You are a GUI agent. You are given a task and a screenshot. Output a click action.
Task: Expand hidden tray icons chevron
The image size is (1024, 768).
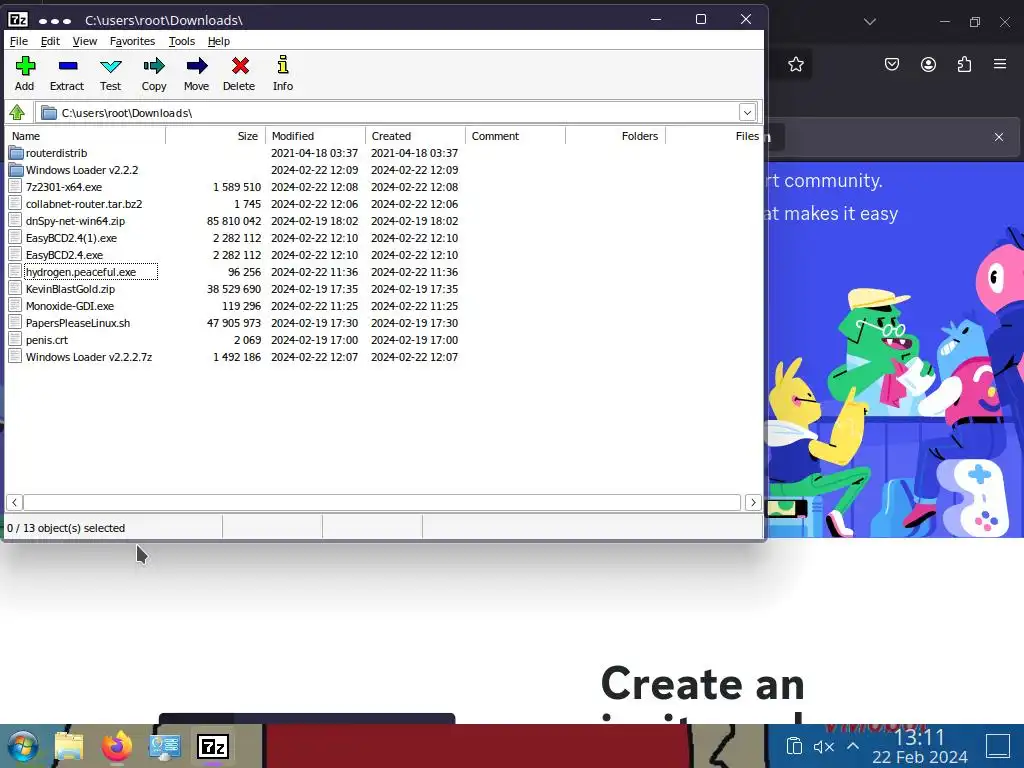point(853,746)
